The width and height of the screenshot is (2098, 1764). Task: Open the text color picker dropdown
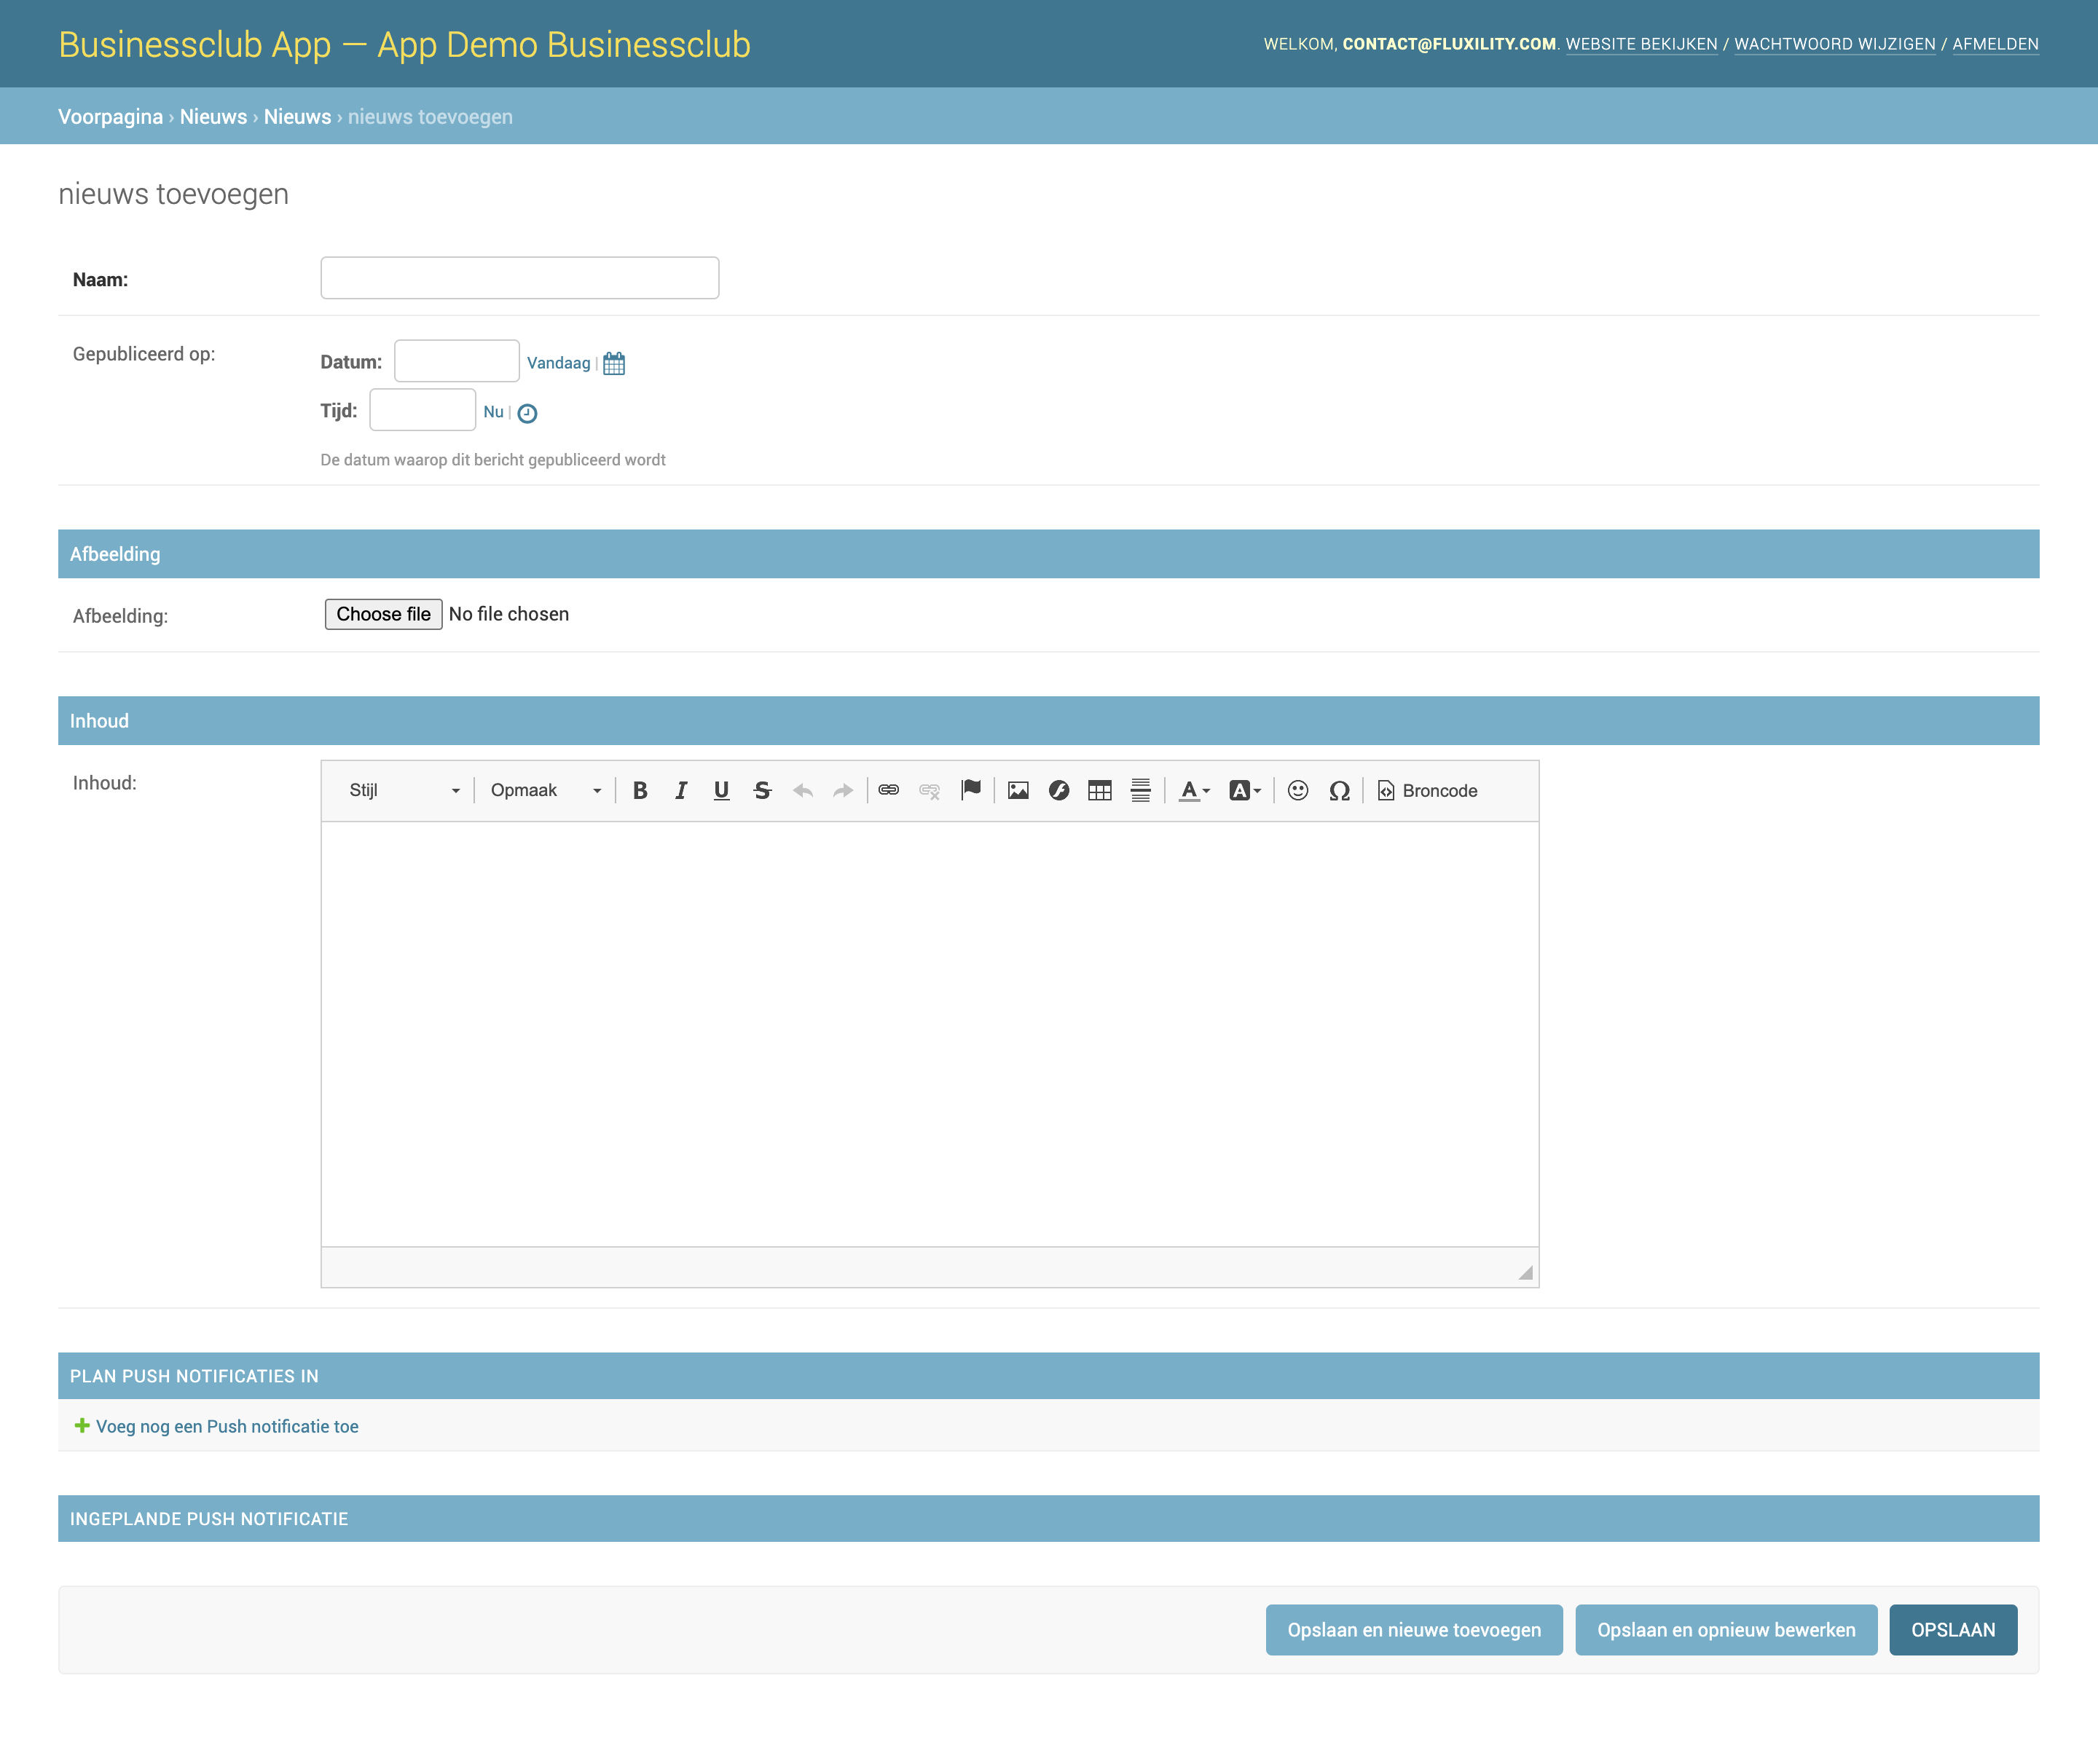point(1194,791)
